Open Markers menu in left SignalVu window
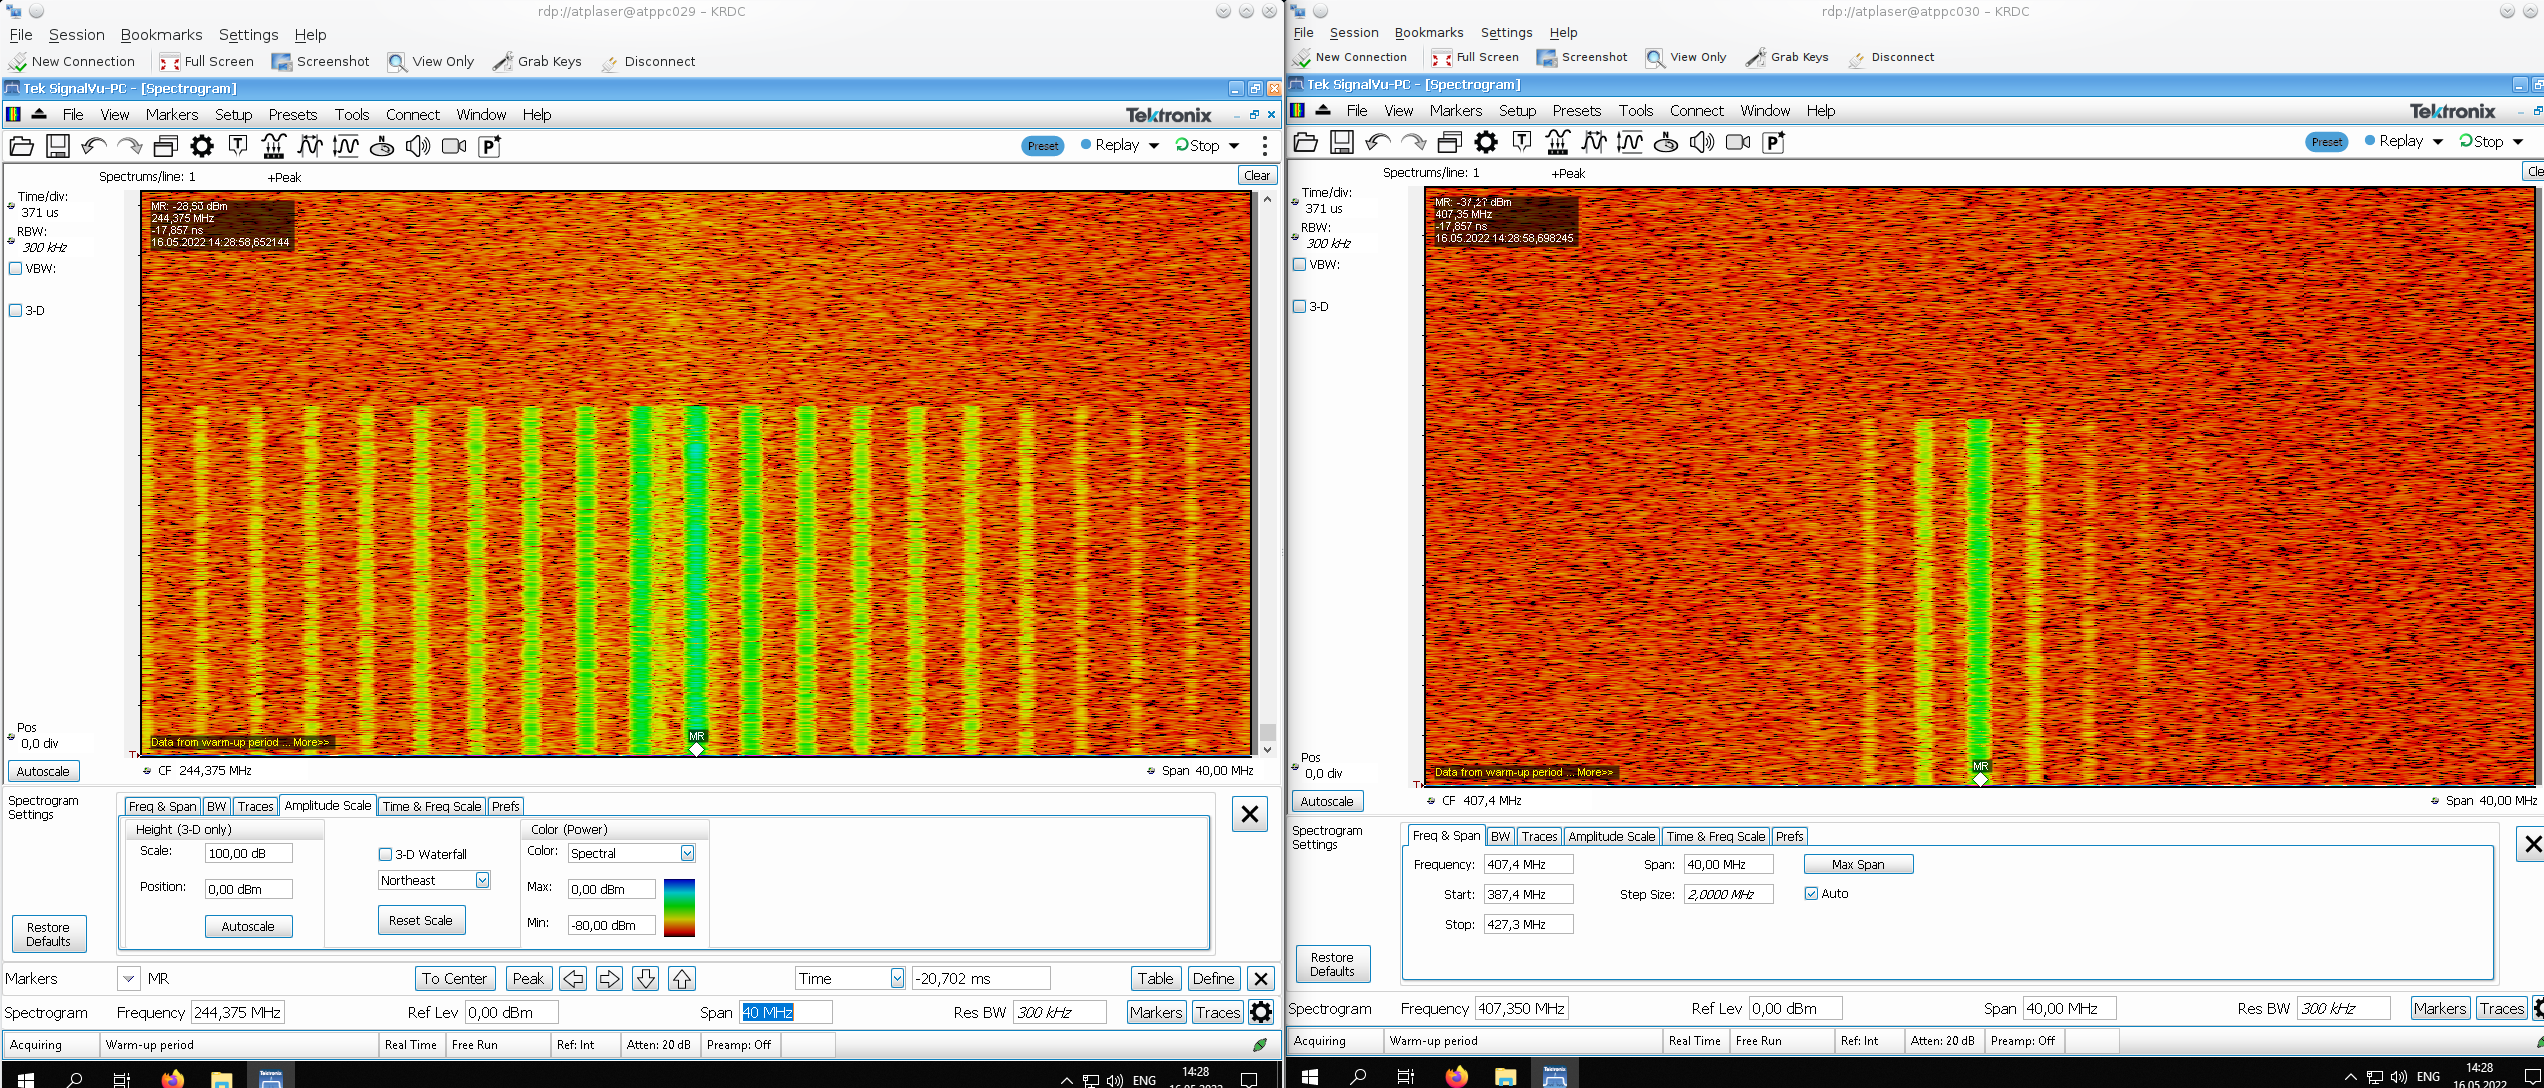2544x1088 pixels. 172,115
